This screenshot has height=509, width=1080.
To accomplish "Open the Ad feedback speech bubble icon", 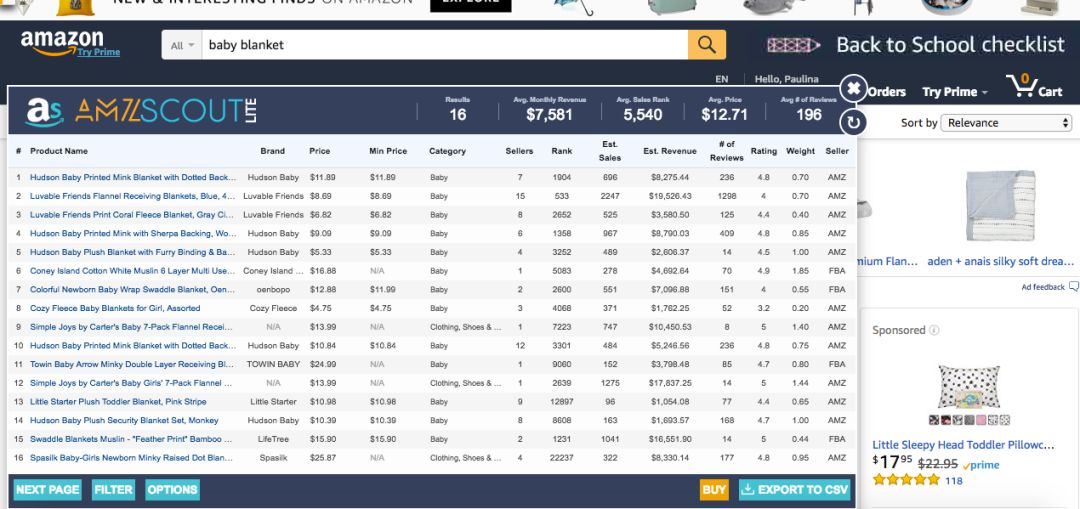I will [x=1074, y=287].
